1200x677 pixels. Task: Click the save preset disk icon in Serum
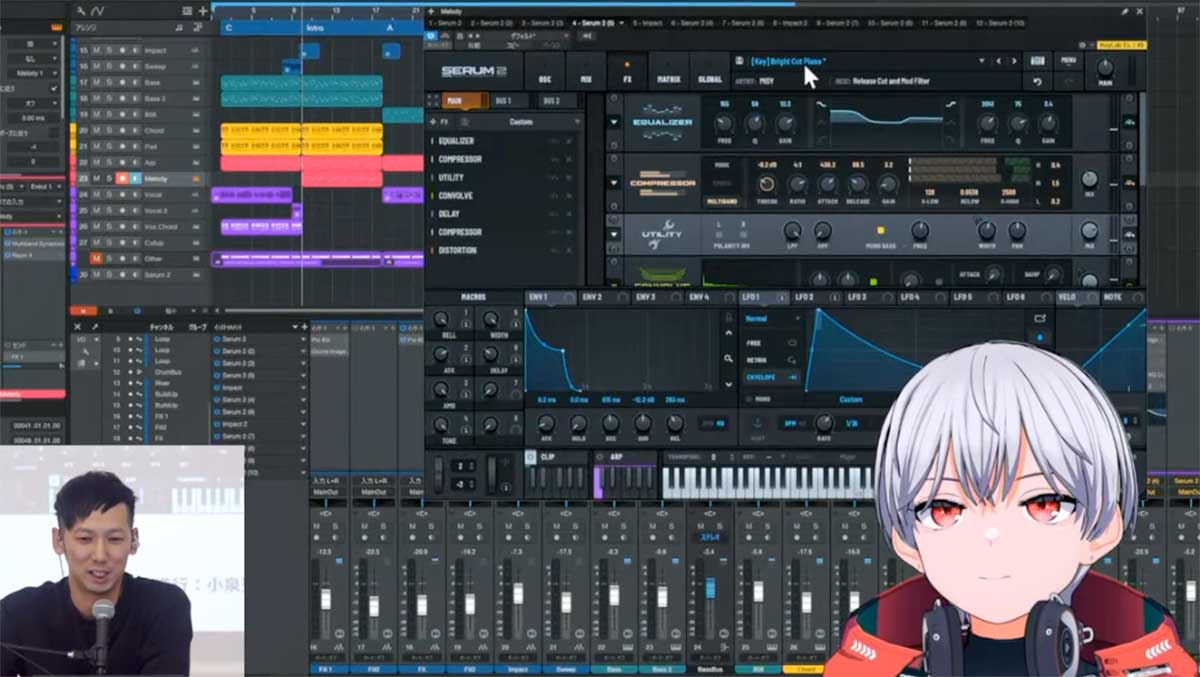click(x=738, y=61)
